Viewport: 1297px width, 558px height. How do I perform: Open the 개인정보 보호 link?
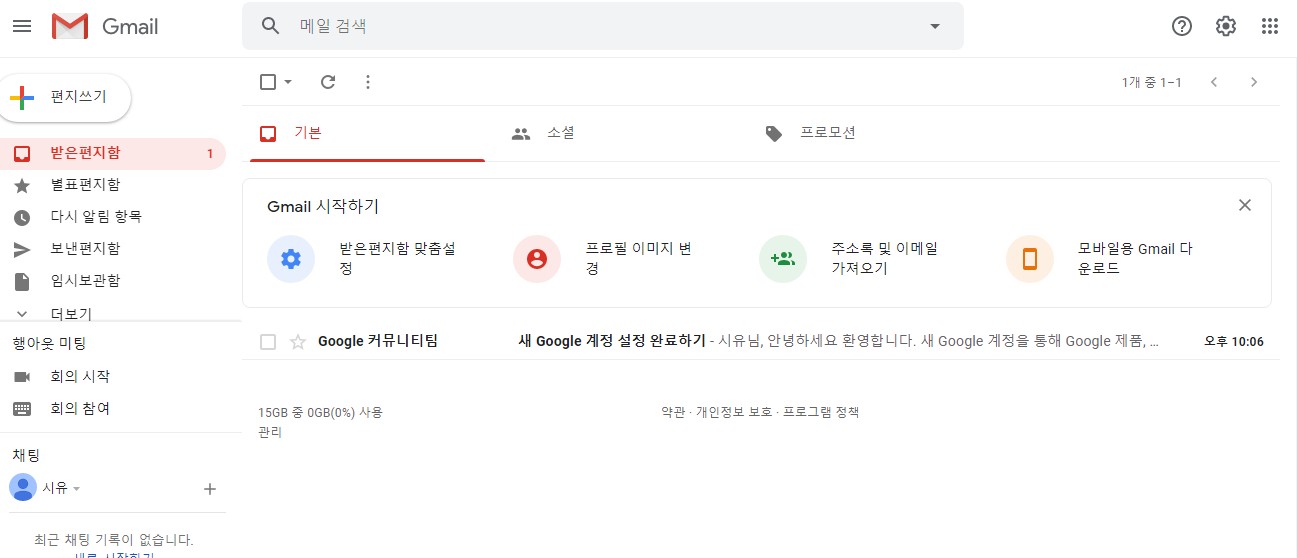coord(734,412)
